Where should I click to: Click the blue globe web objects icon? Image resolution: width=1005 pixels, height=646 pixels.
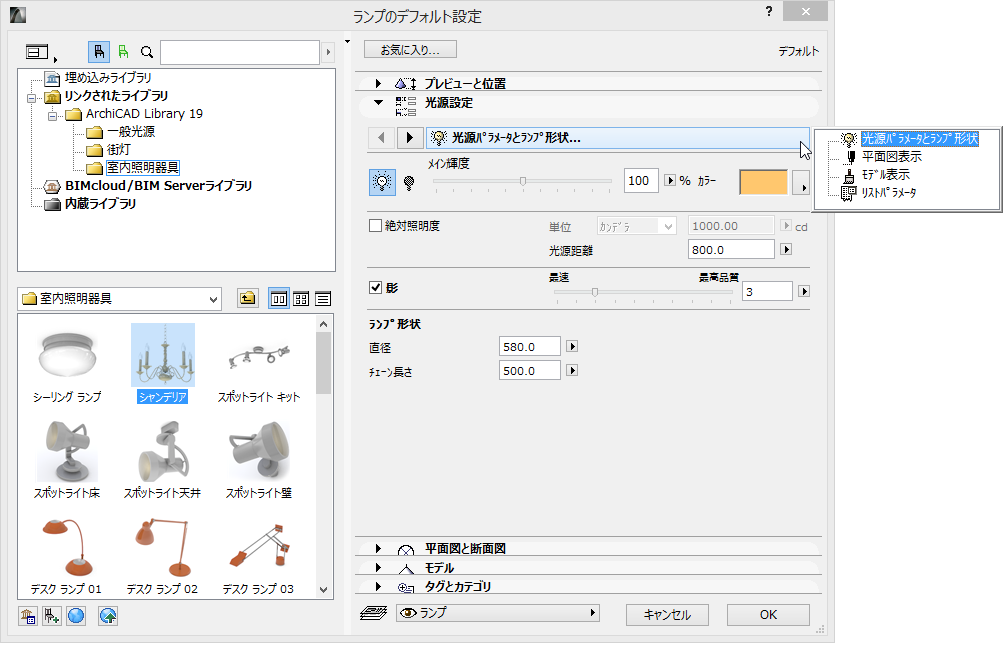pyautogui.click(x=76, y=616)
